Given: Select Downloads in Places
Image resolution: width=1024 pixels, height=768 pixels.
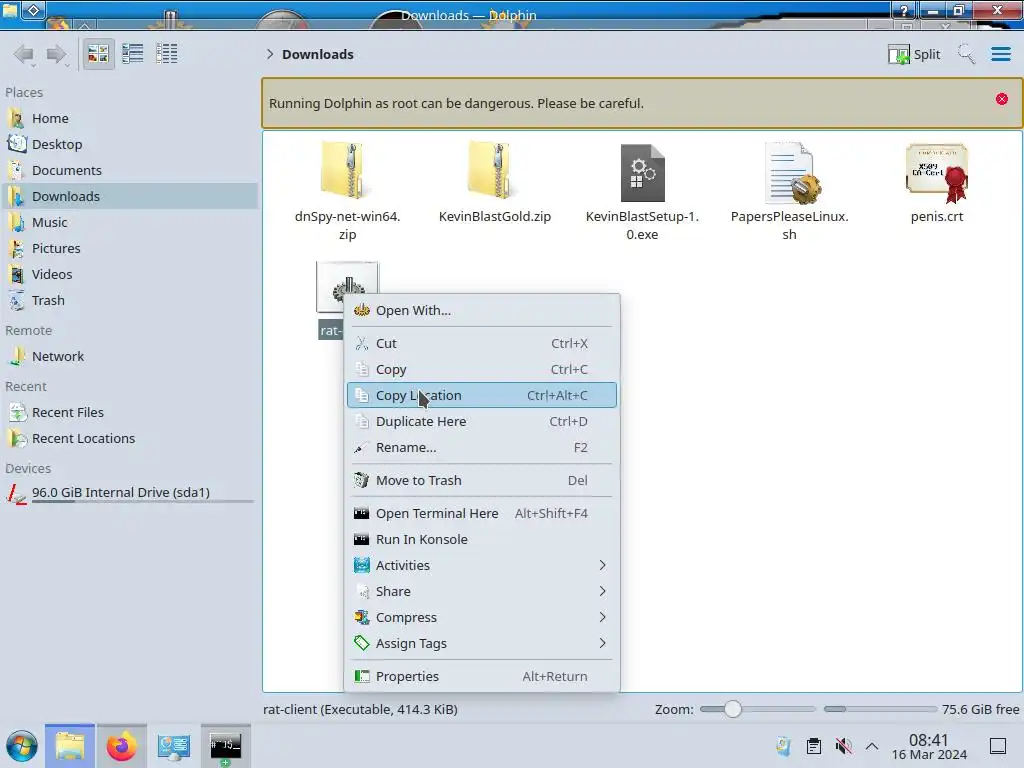Looking at the screenshot, I should pos(129,197).
